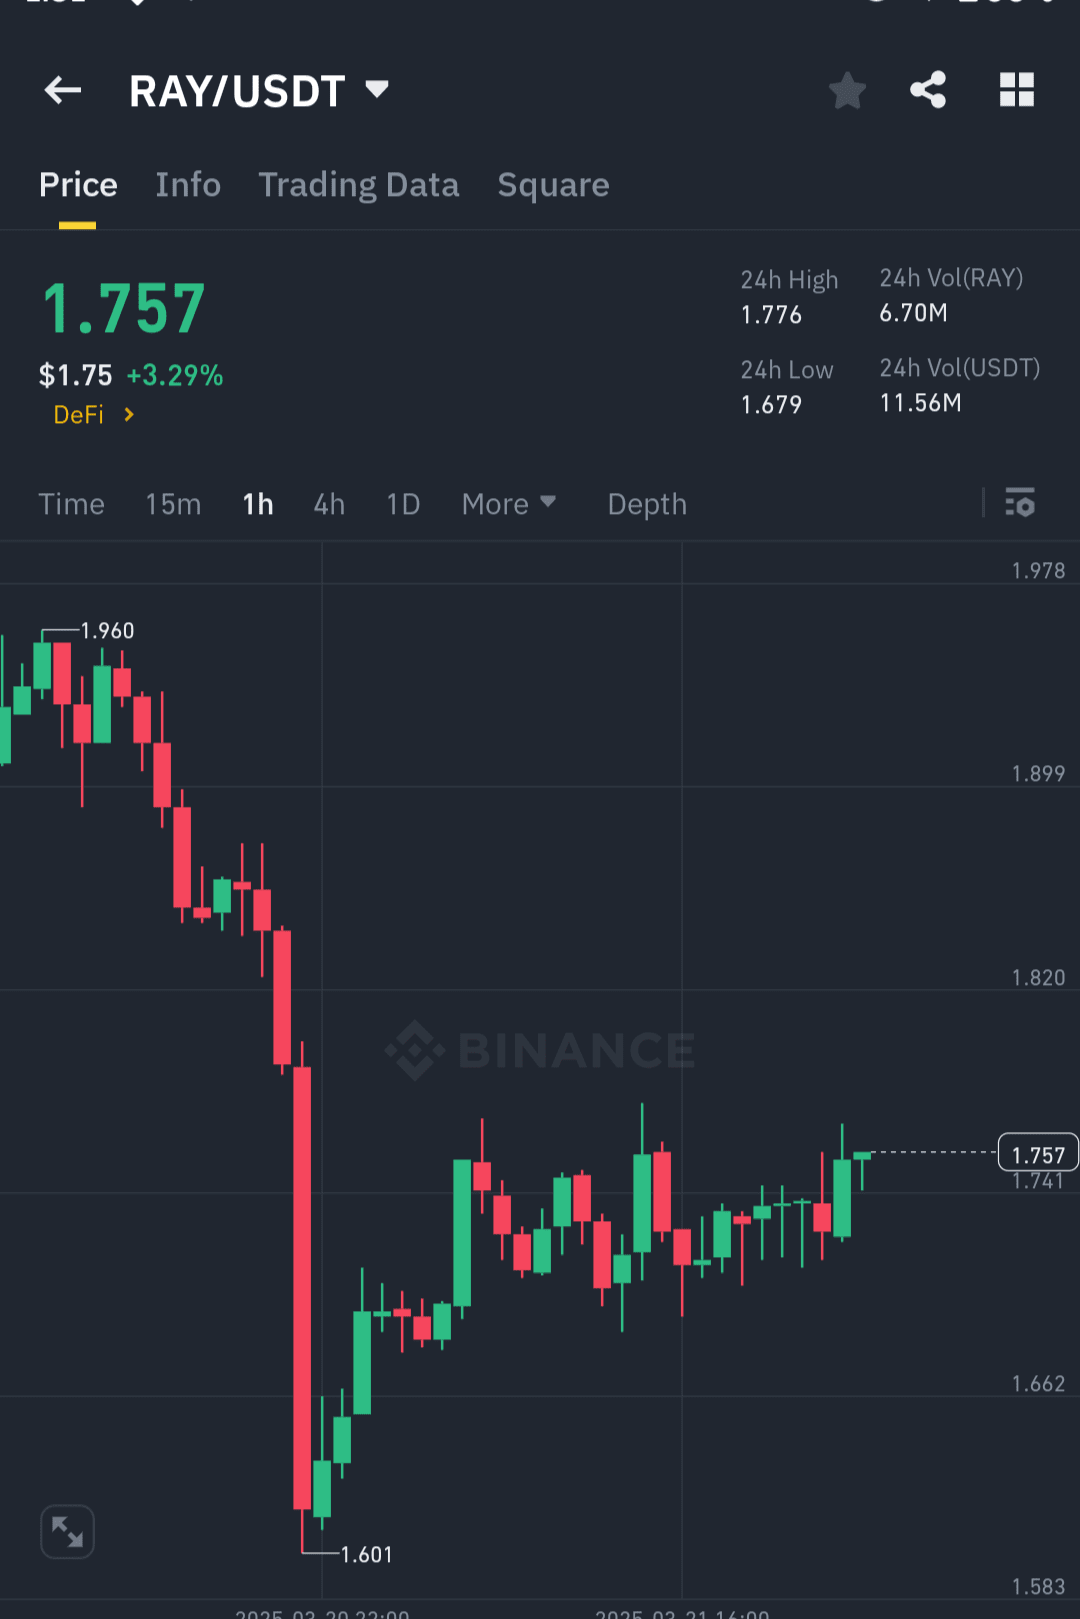Open the DeFi category link
This screenshot has width=1080, height=1619.
[x=91, y=414]
